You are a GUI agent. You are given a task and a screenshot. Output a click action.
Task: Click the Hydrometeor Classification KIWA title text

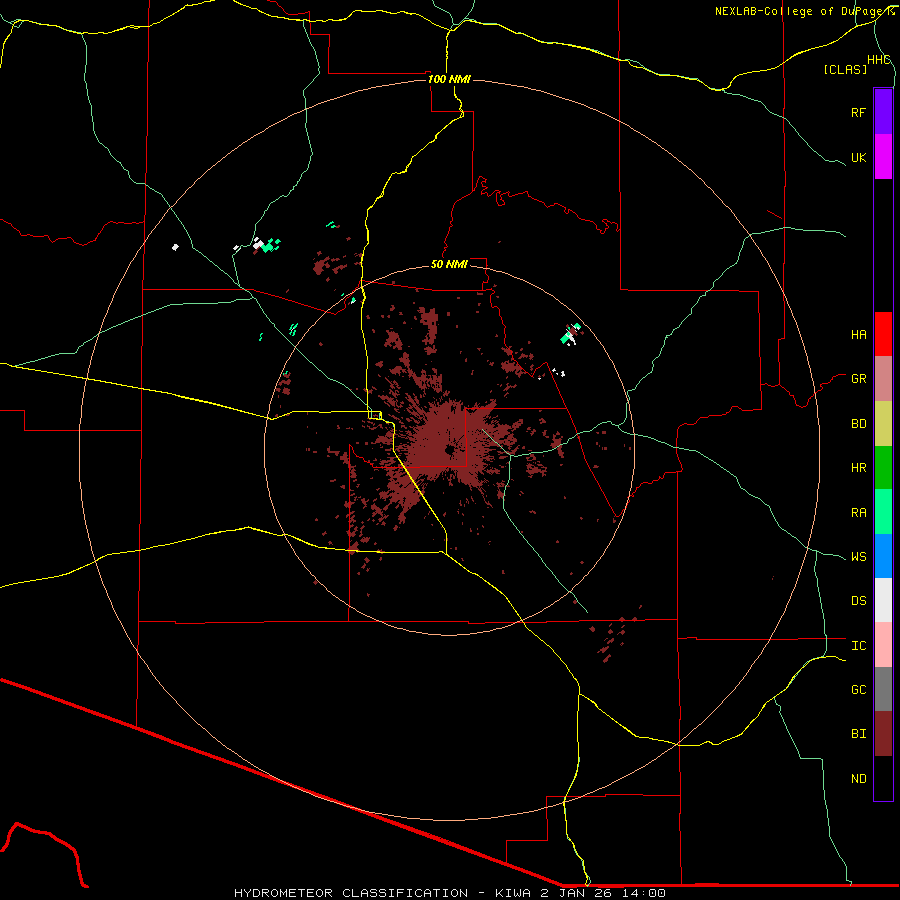pyautogui.click(x=449, y=893)
